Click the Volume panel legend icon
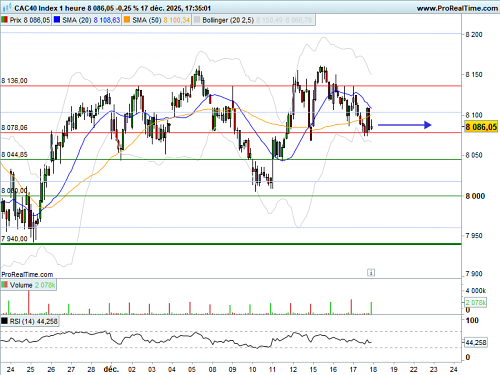This screenshot has width=500, height=375. tap(5, 285)
